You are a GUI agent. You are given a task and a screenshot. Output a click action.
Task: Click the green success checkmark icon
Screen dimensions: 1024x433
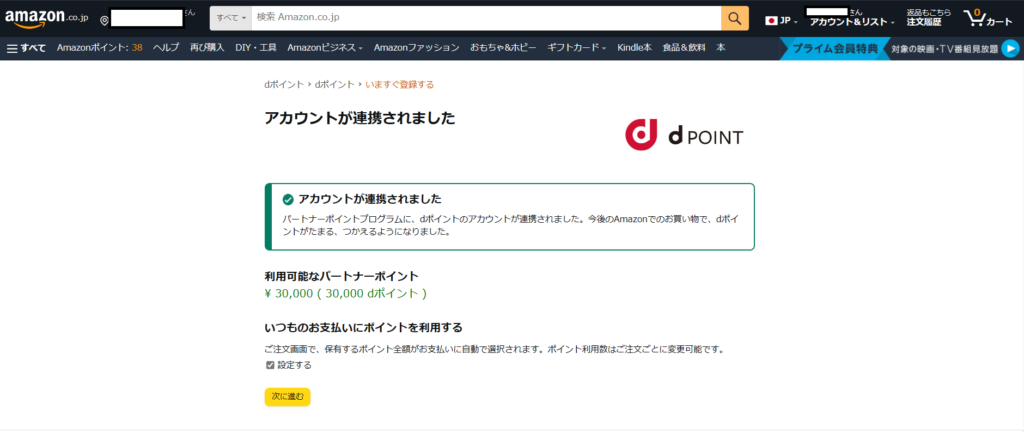tap(287, 199)
